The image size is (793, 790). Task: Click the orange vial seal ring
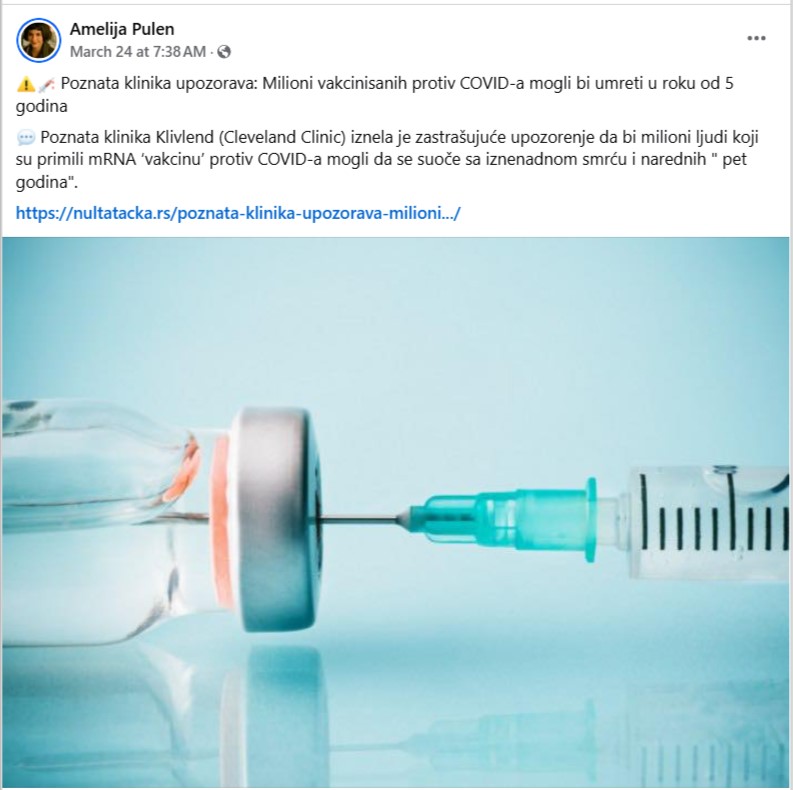[221, 521]
